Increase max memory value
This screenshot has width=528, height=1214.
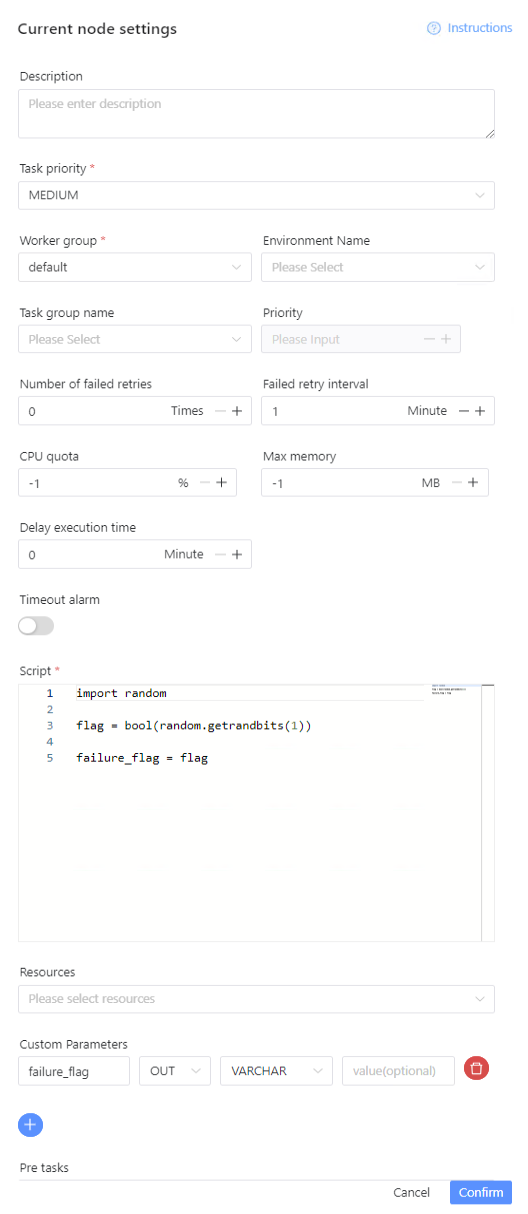point(473,483)
